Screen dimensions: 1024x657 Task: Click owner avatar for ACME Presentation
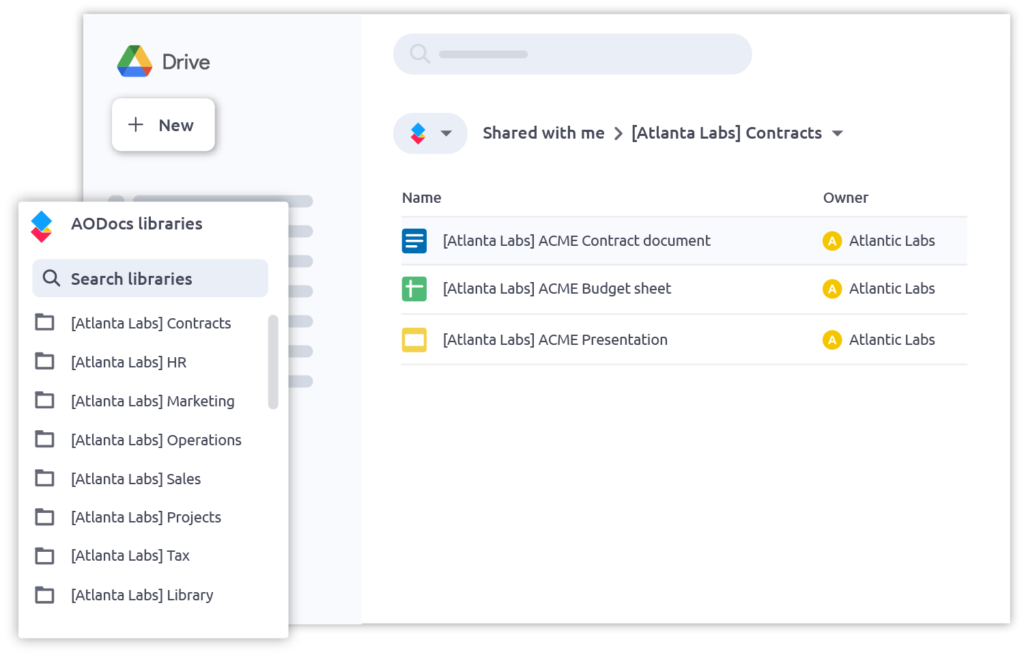point(832,340)
